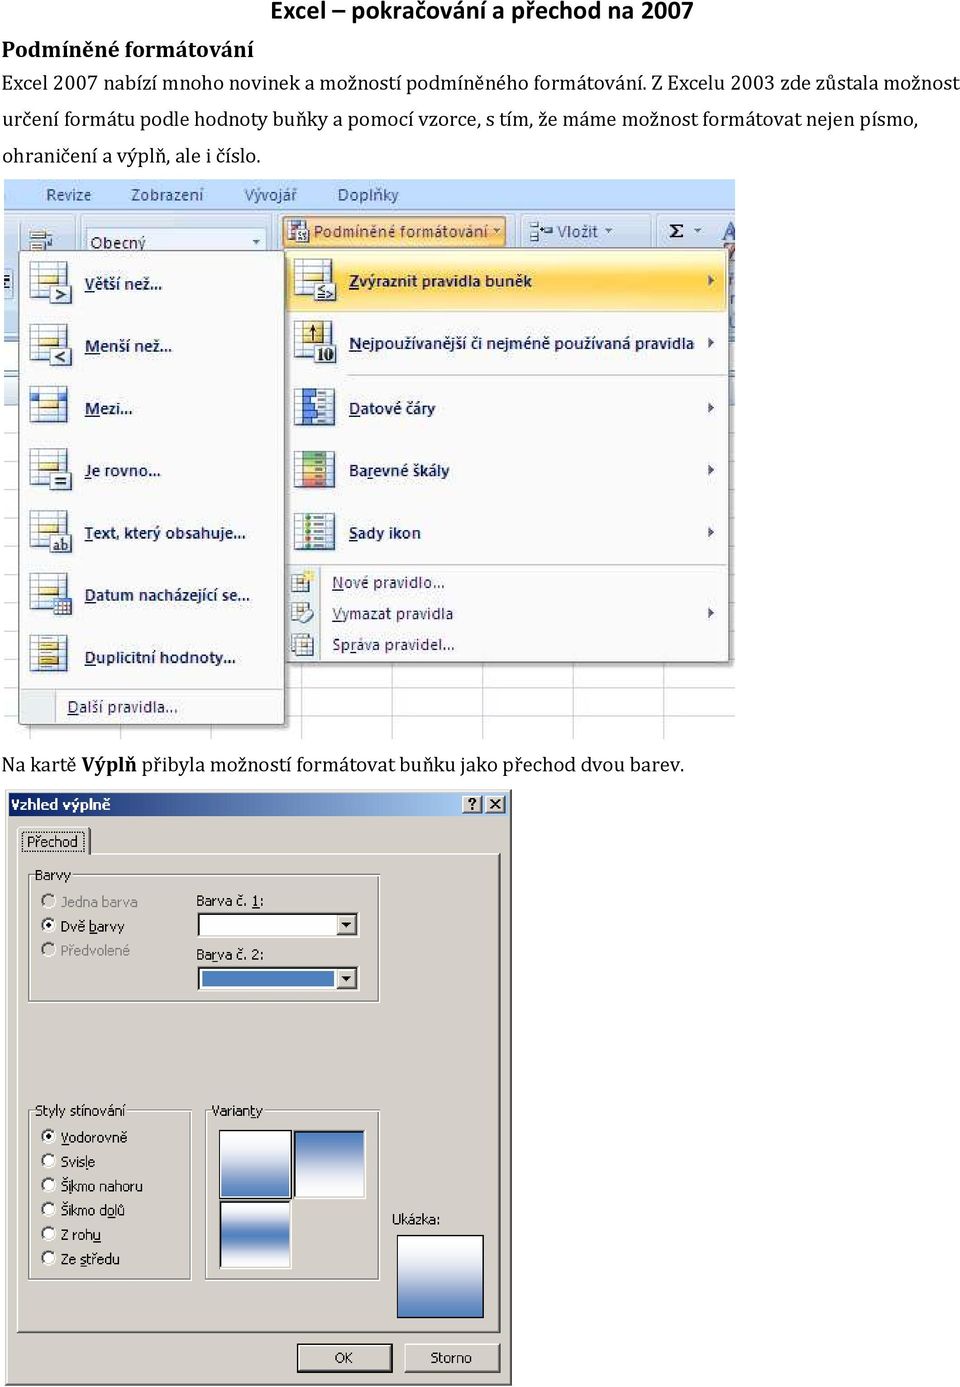Expand the Vymazat pravidla submenu arrow
Viewport: 960px width, 1387px height.
(711, 613)
